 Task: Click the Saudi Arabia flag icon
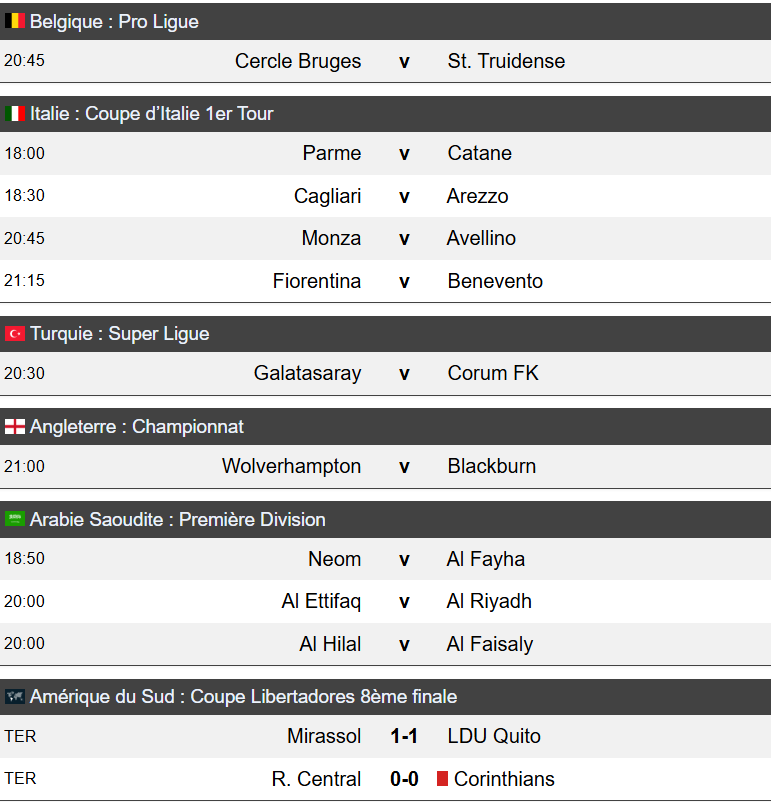point(15,519)
